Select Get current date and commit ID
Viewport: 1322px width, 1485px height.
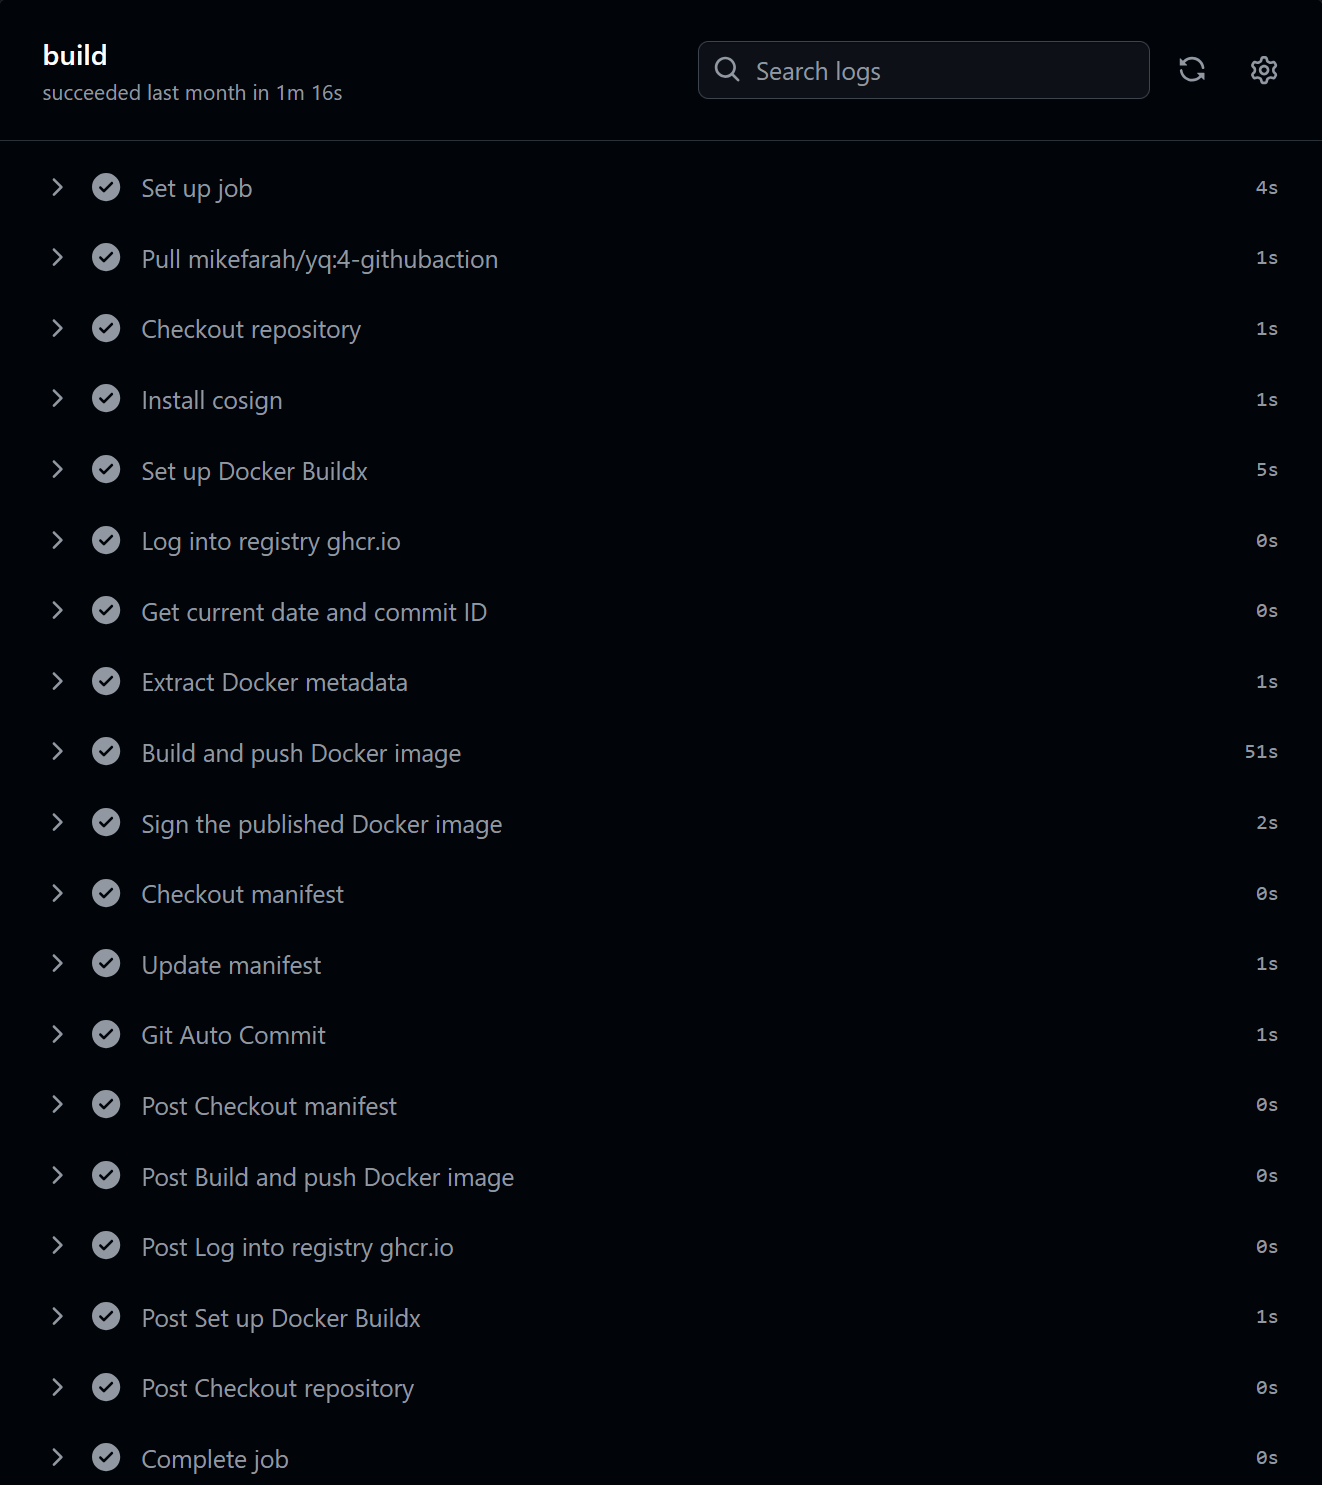314,612
